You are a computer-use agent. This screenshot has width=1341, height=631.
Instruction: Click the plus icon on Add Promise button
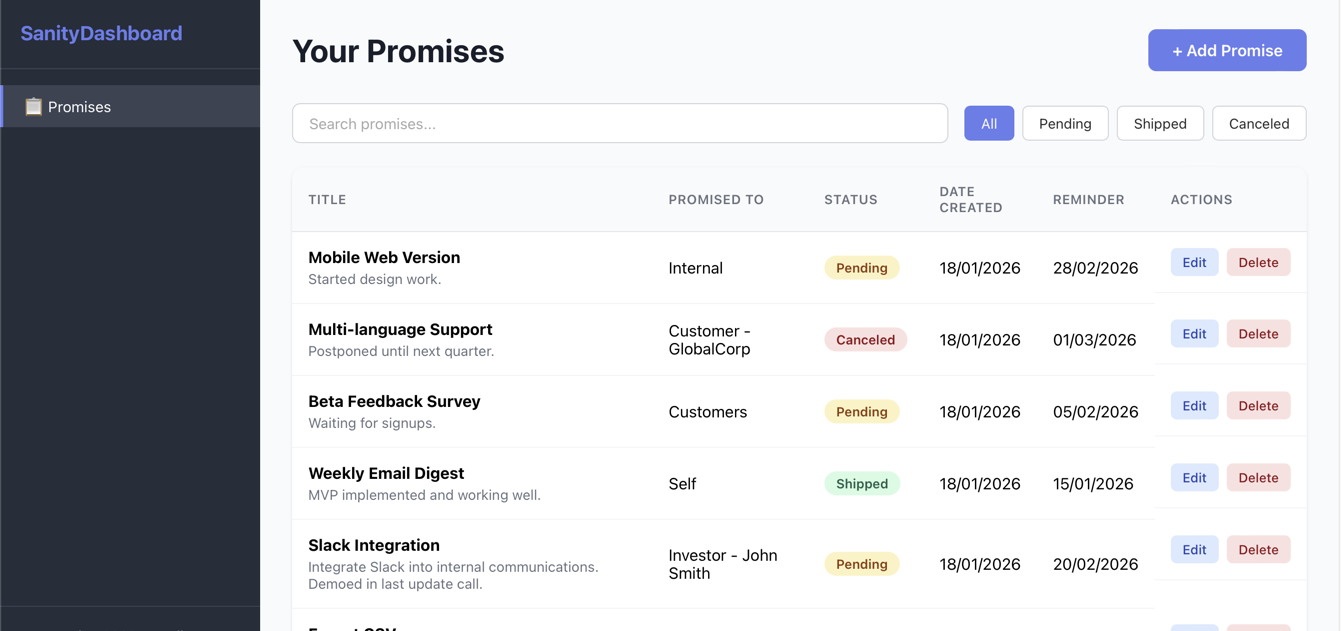pyautogui.click(x=1177, y=50)
